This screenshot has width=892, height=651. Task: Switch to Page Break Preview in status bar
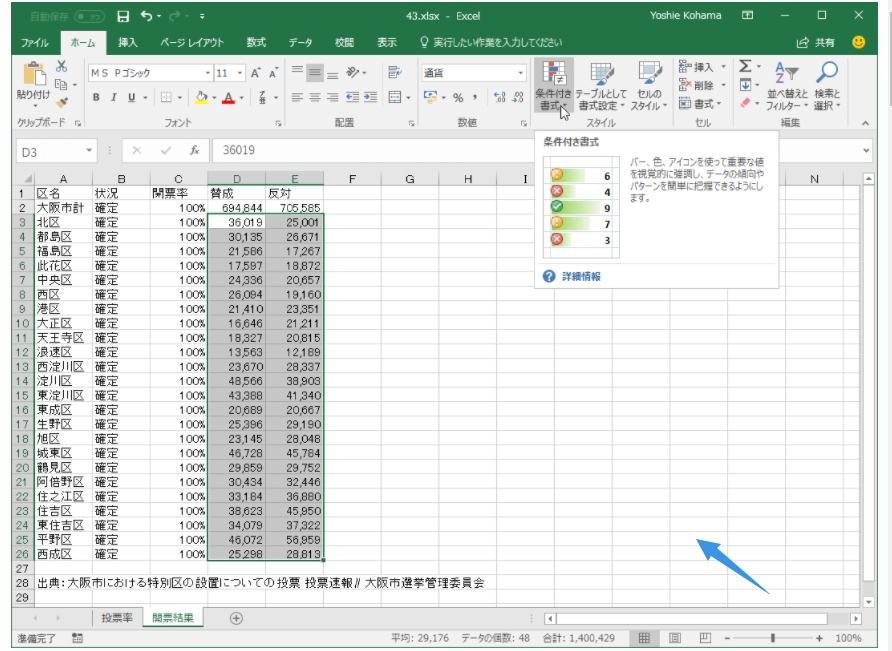click(x=705, y=638)
